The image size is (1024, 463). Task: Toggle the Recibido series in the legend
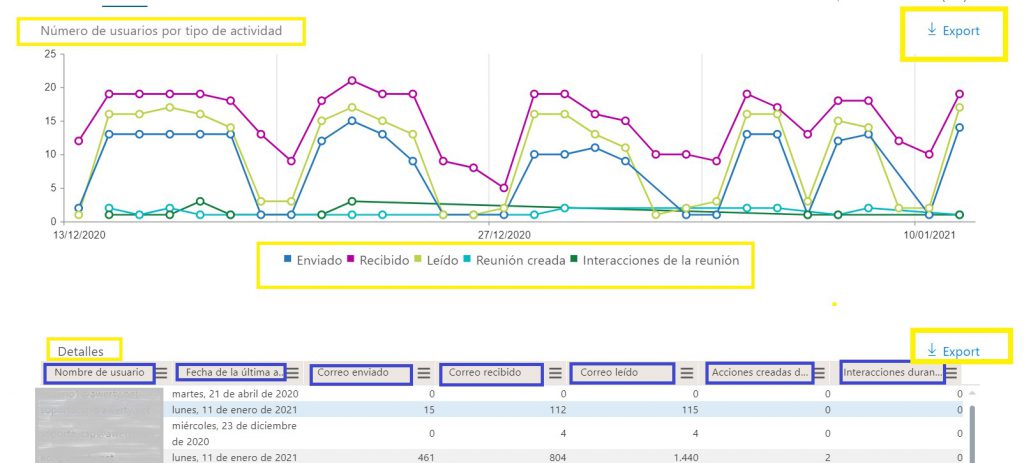click(x=378, y=260)
